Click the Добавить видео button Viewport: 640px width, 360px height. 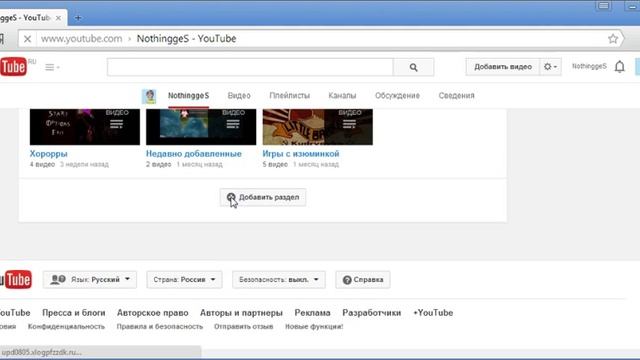pos(503,67)
